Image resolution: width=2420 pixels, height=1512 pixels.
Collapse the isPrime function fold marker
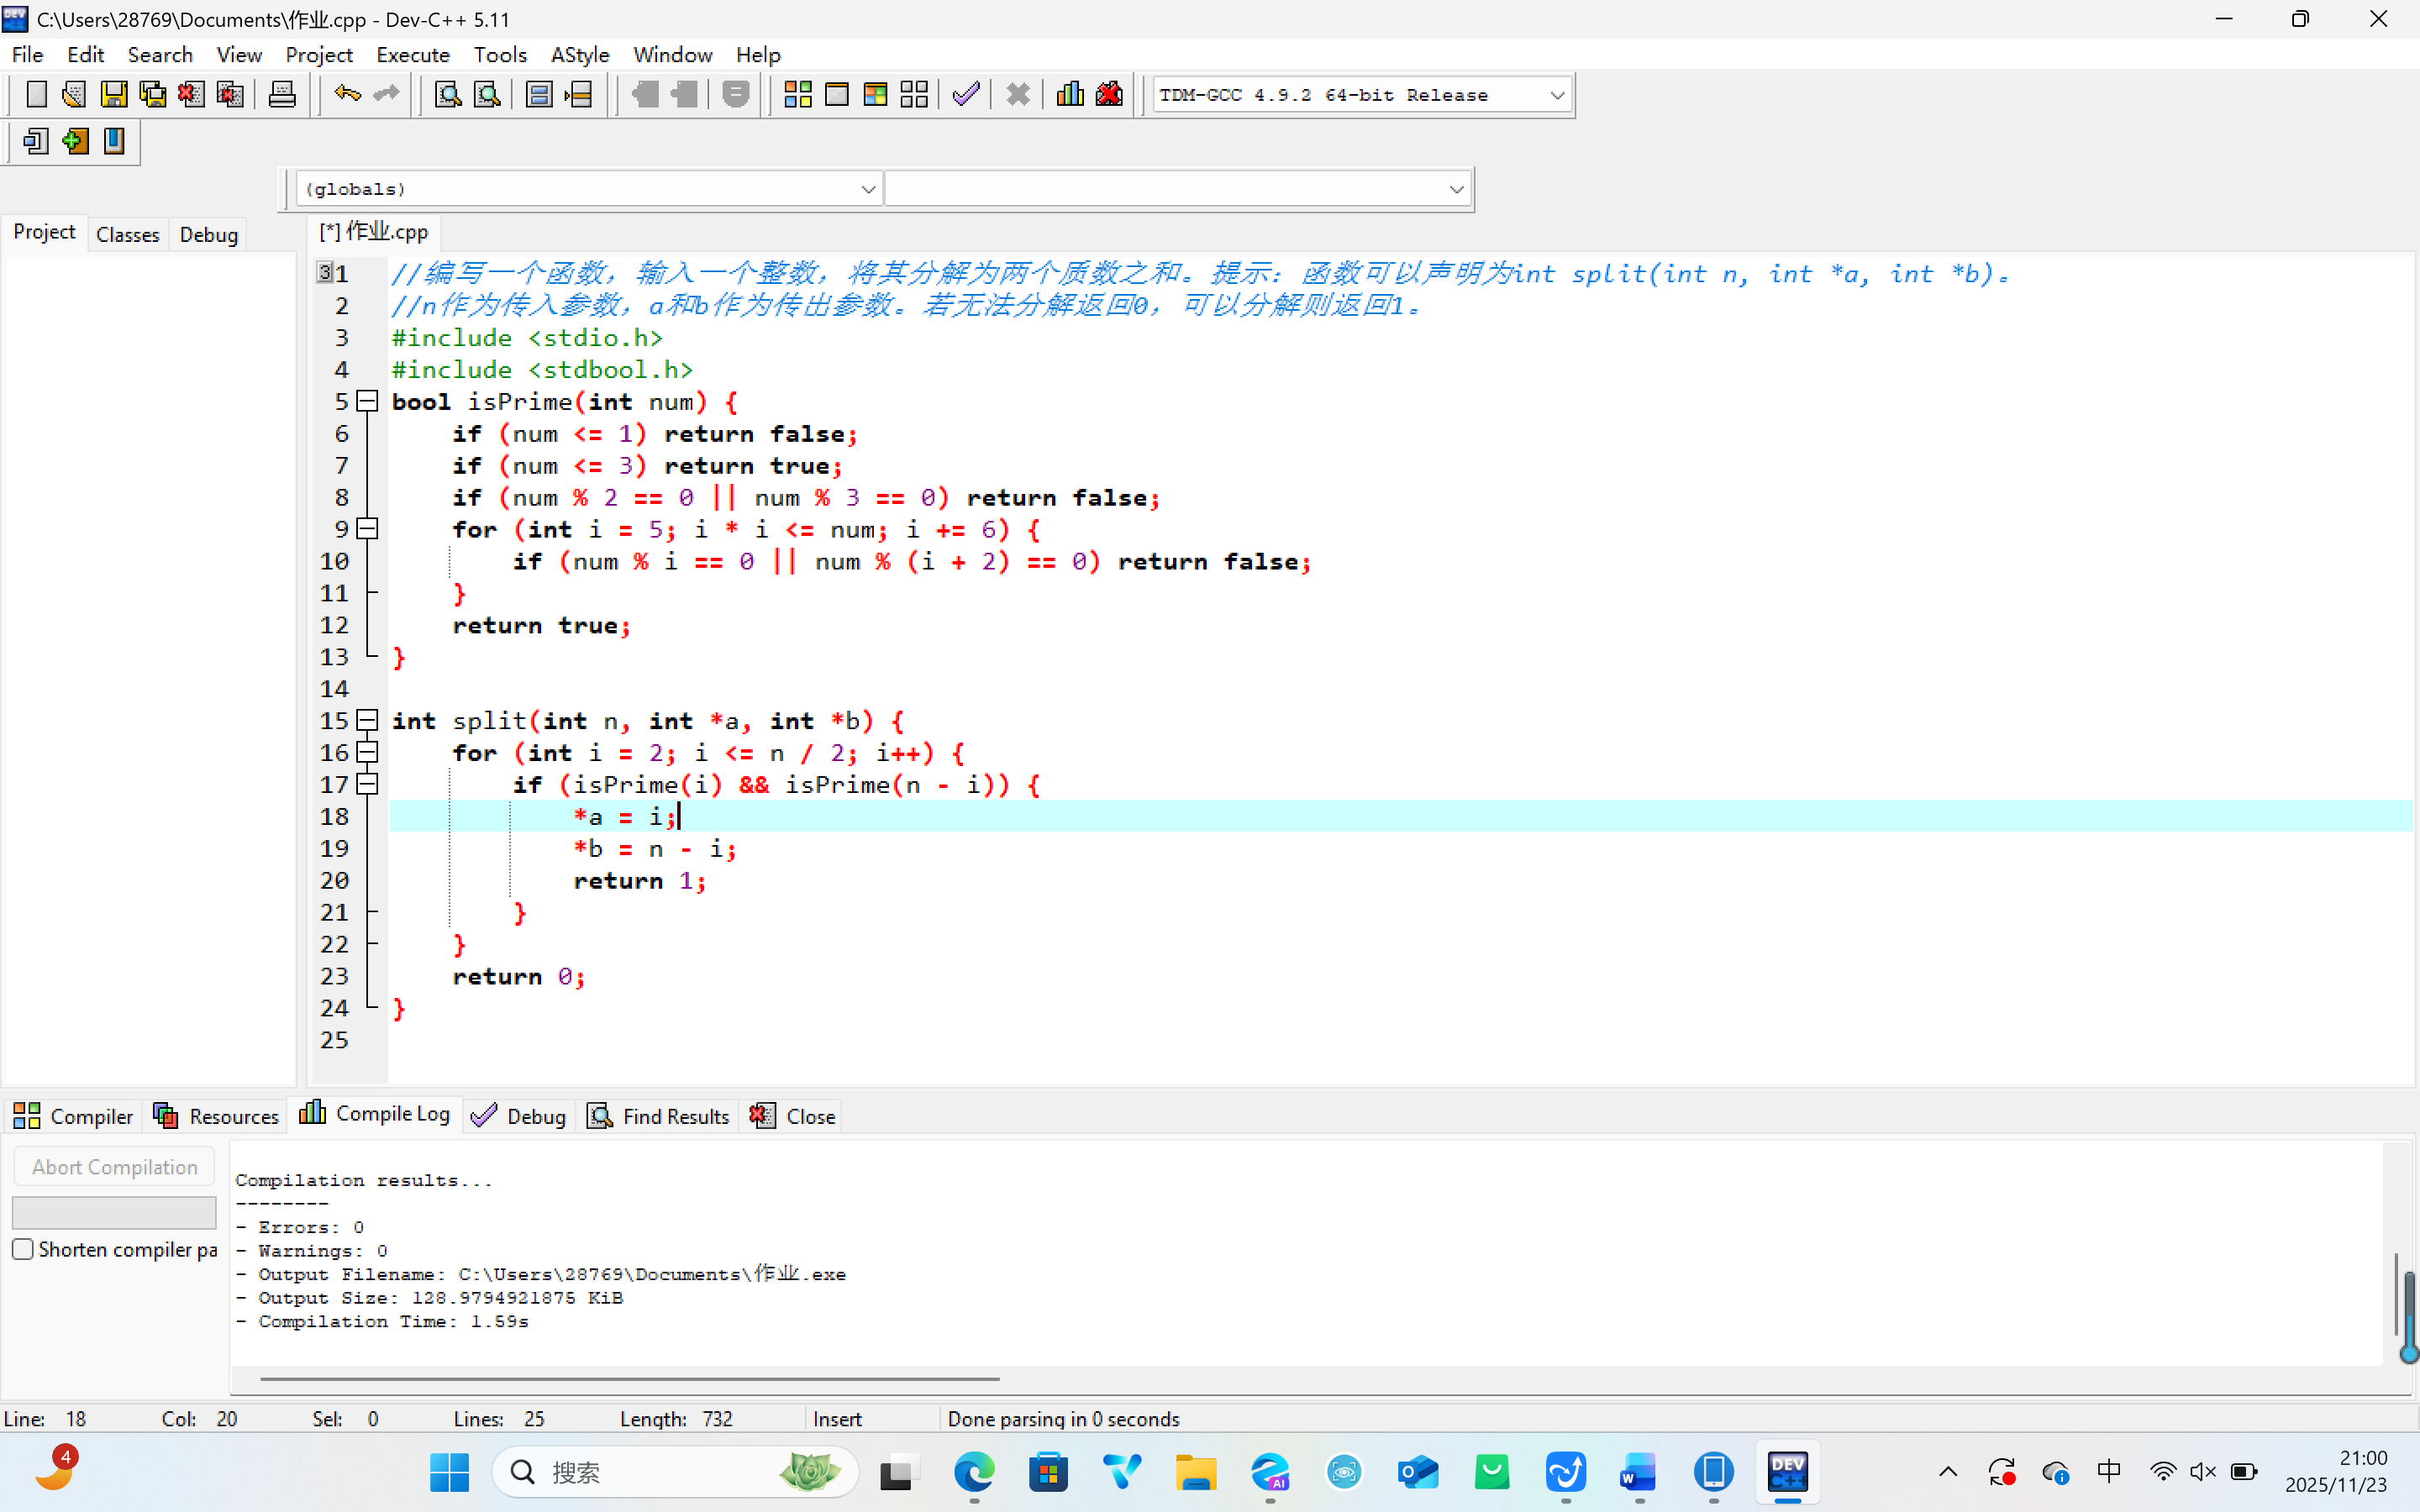pos(367,402)
